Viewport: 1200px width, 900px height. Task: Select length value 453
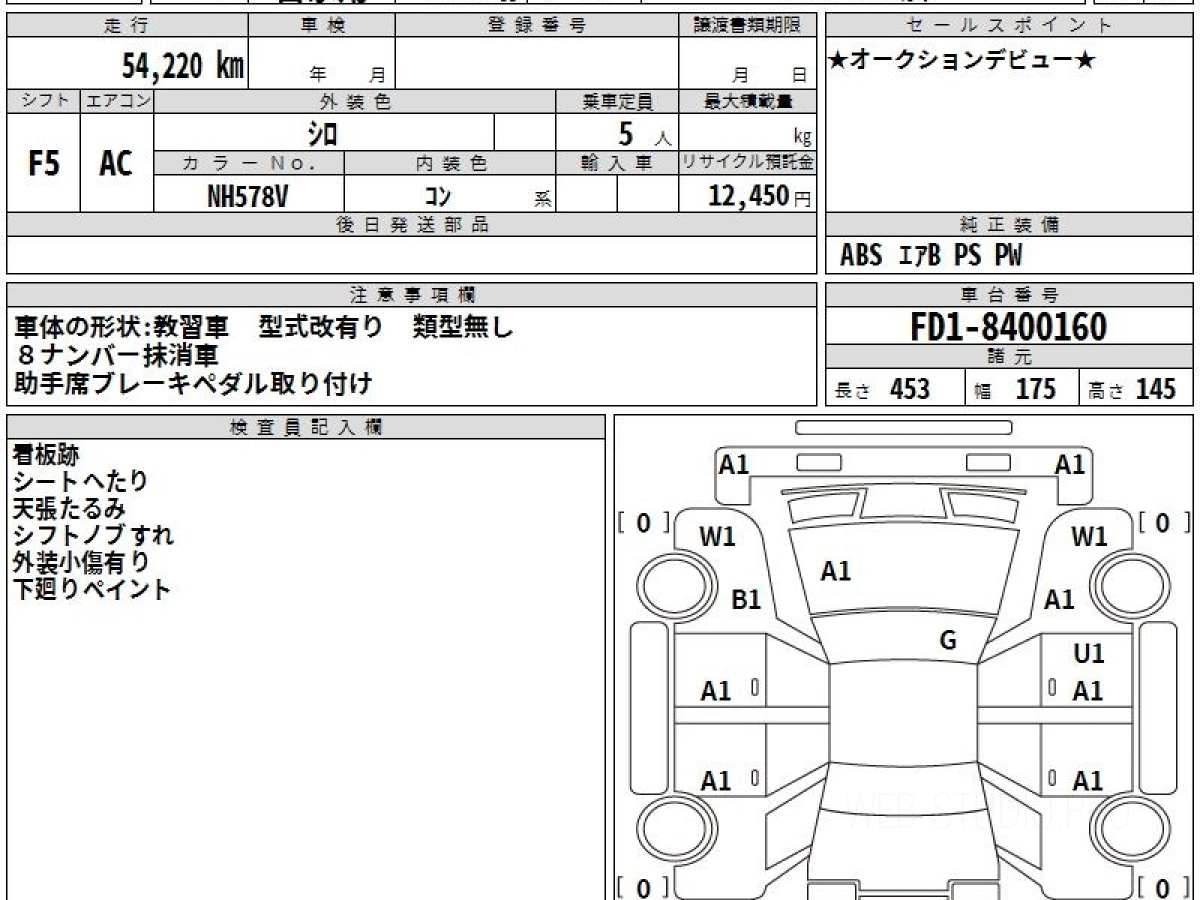tap(910, 389)
